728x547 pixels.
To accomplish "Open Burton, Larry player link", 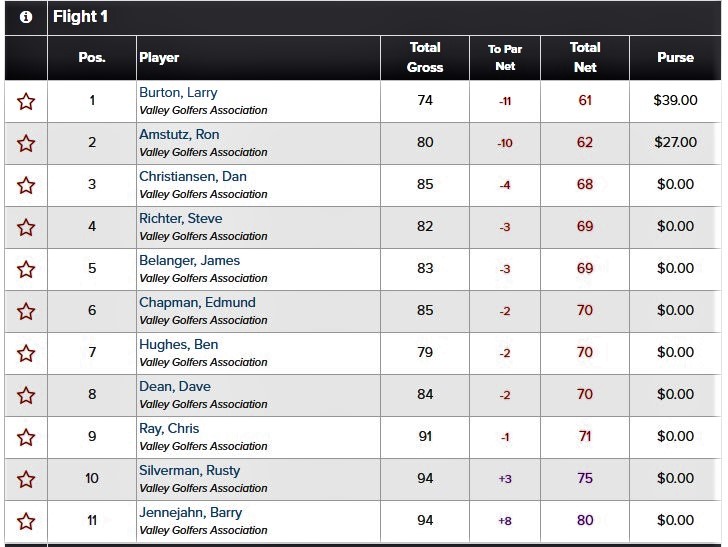I will pyautogui.click(x=178, y=92).
